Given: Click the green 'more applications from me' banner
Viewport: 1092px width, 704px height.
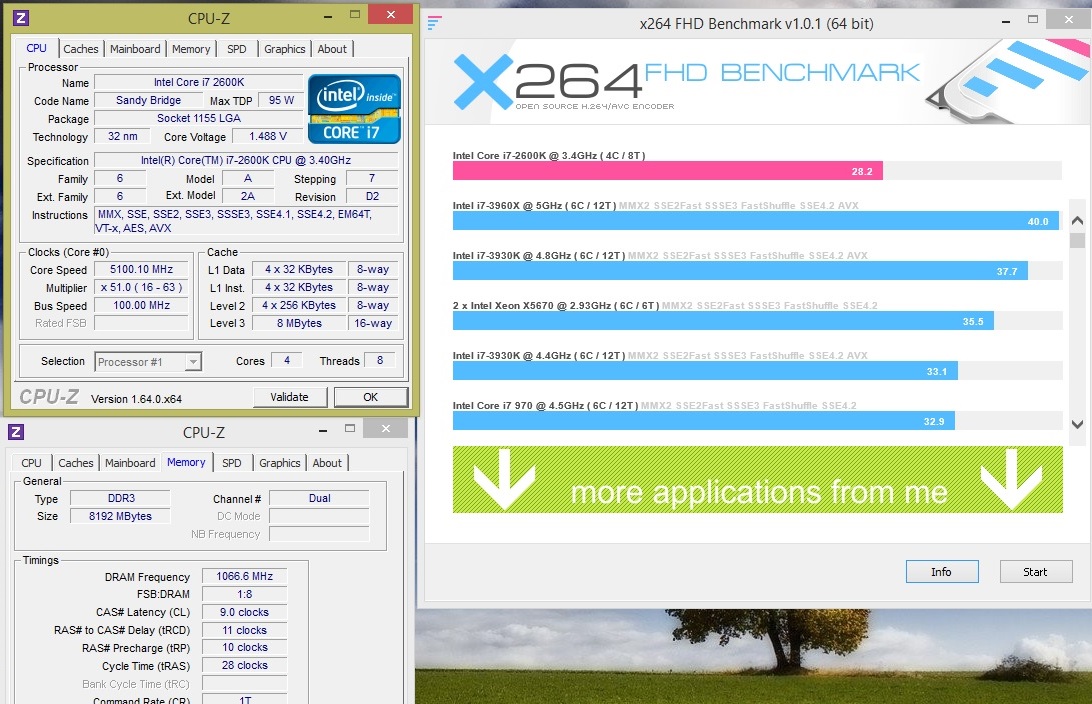Looking at the screenshot, I should tap(758, 480).
